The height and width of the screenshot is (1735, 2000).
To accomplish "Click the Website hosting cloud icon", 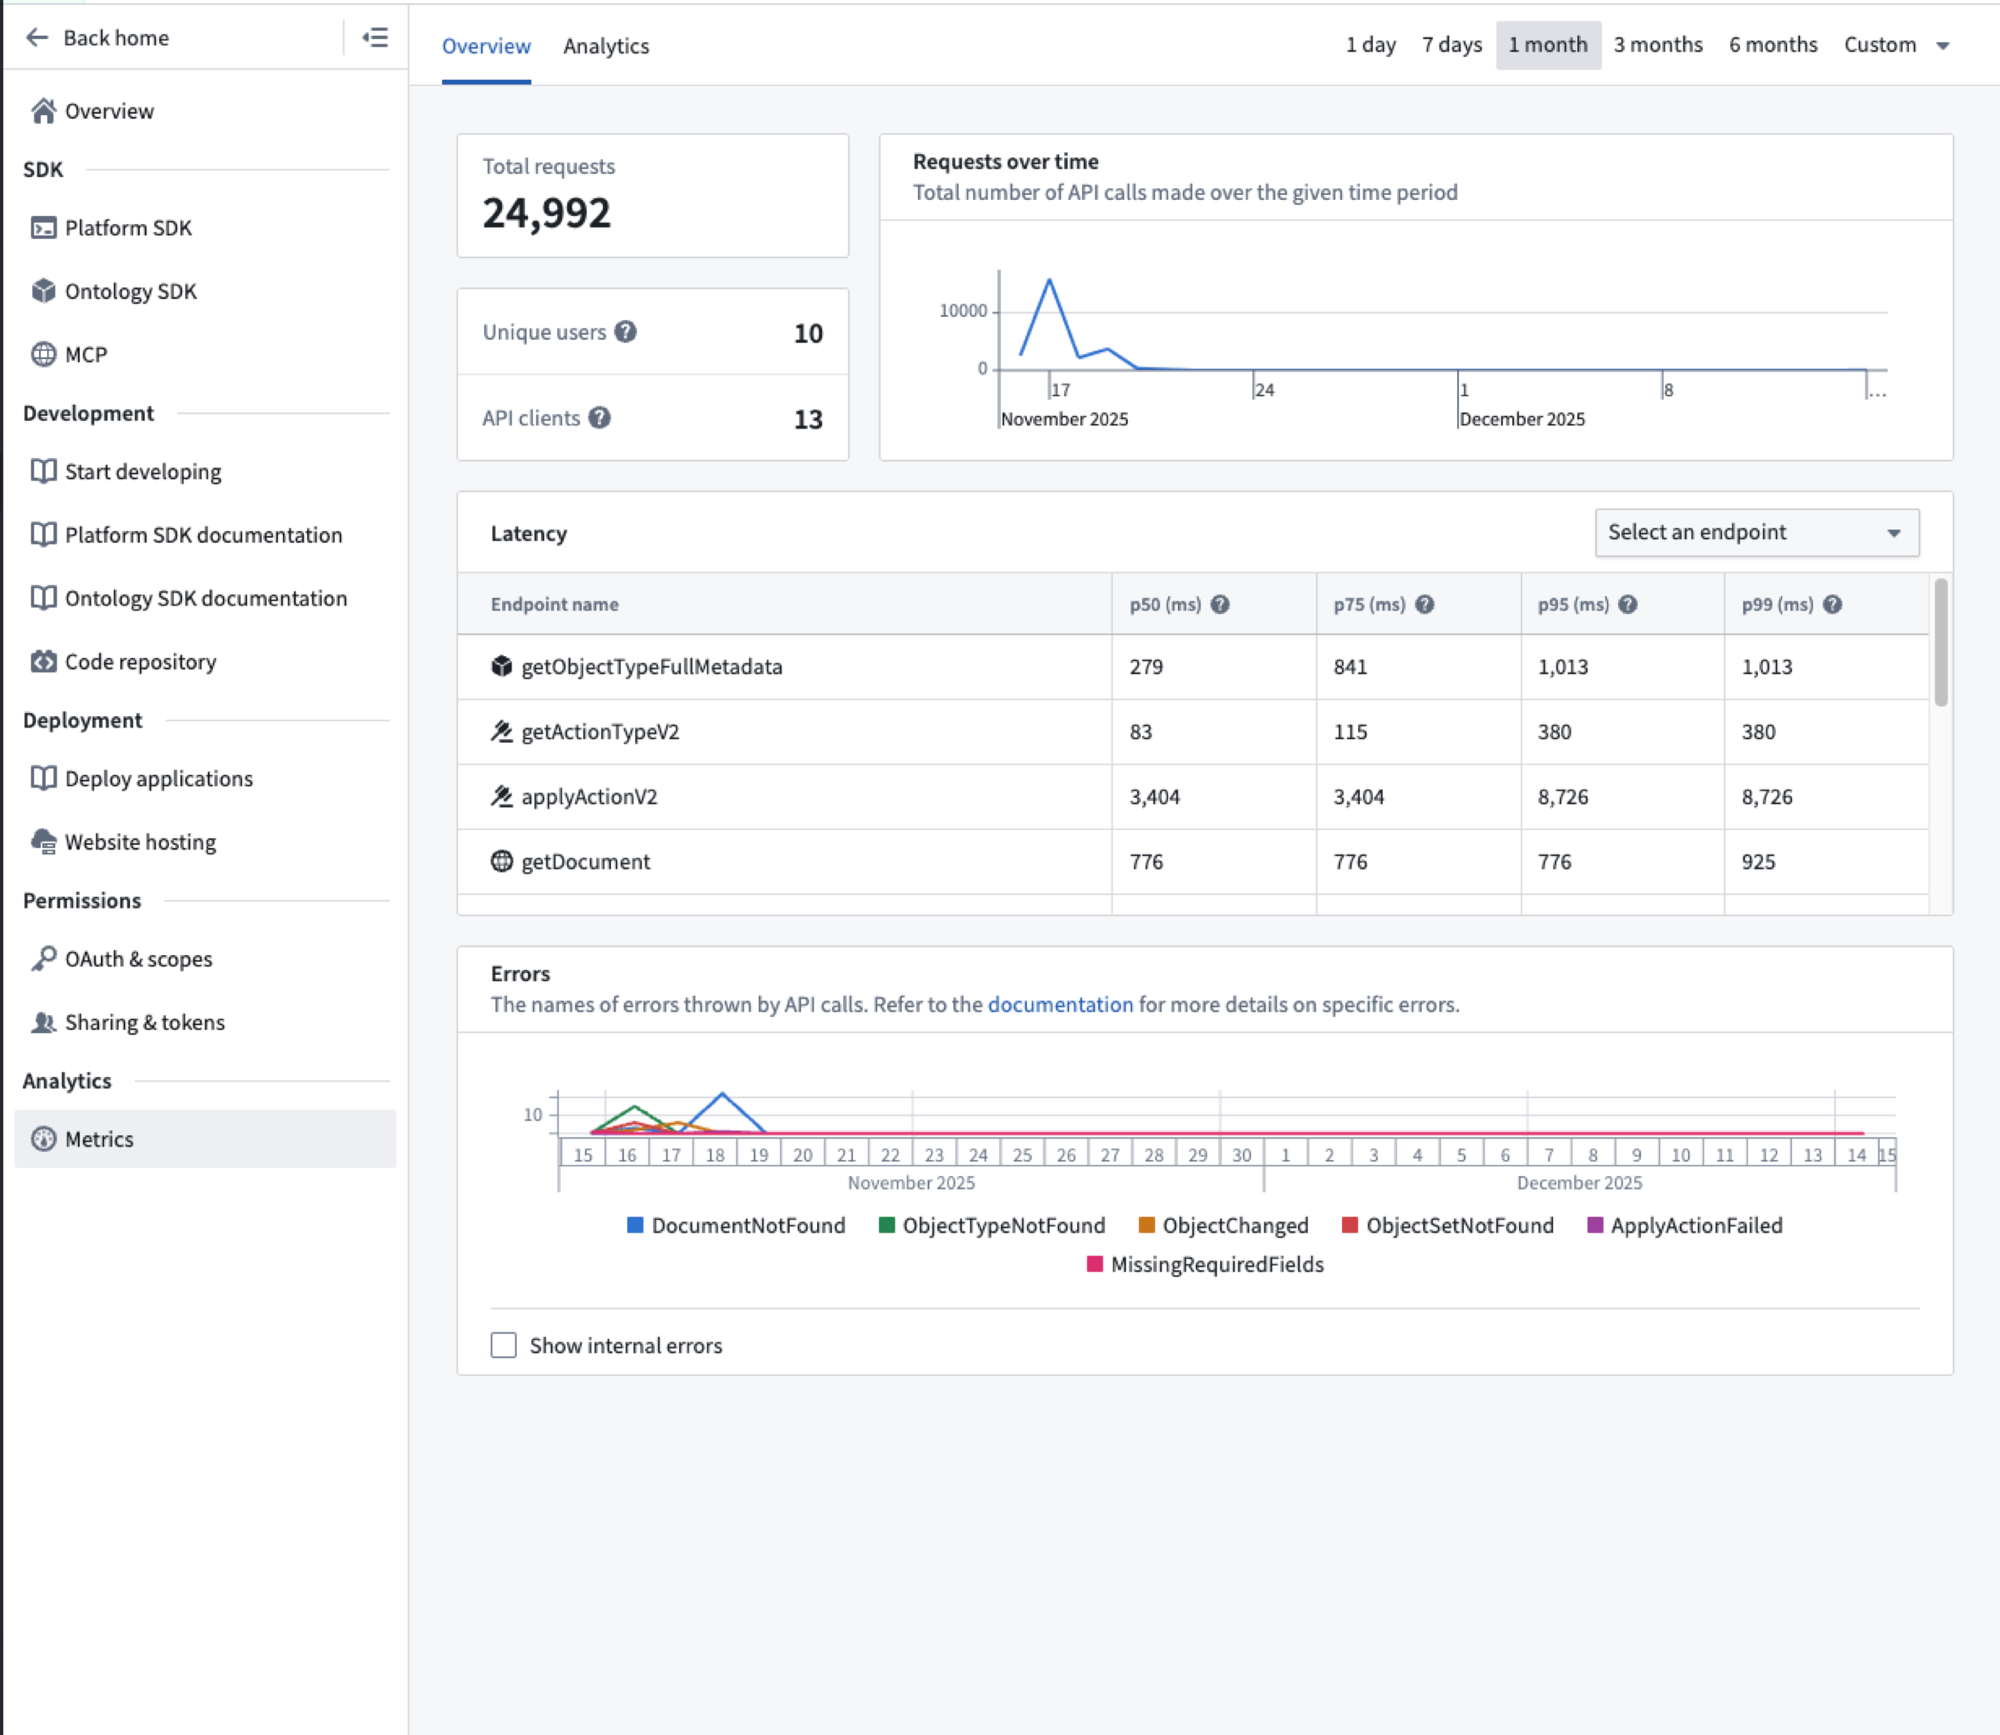I will 44,841.
